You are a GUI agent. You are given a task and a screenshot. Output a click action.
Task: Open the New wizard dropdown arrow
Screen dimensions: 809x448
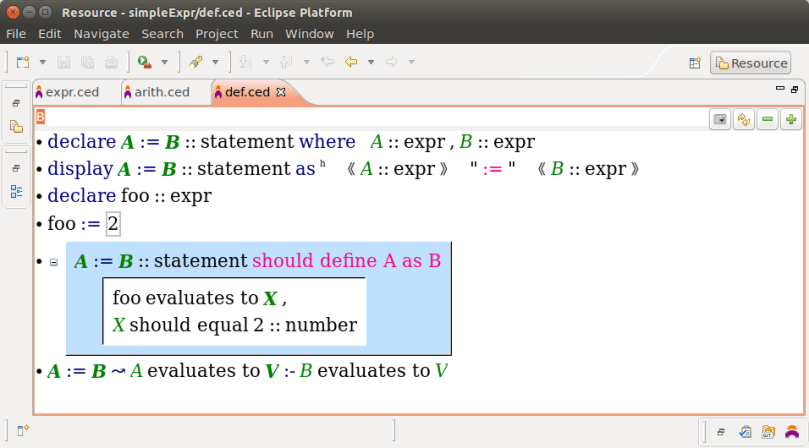coord(43,62)
